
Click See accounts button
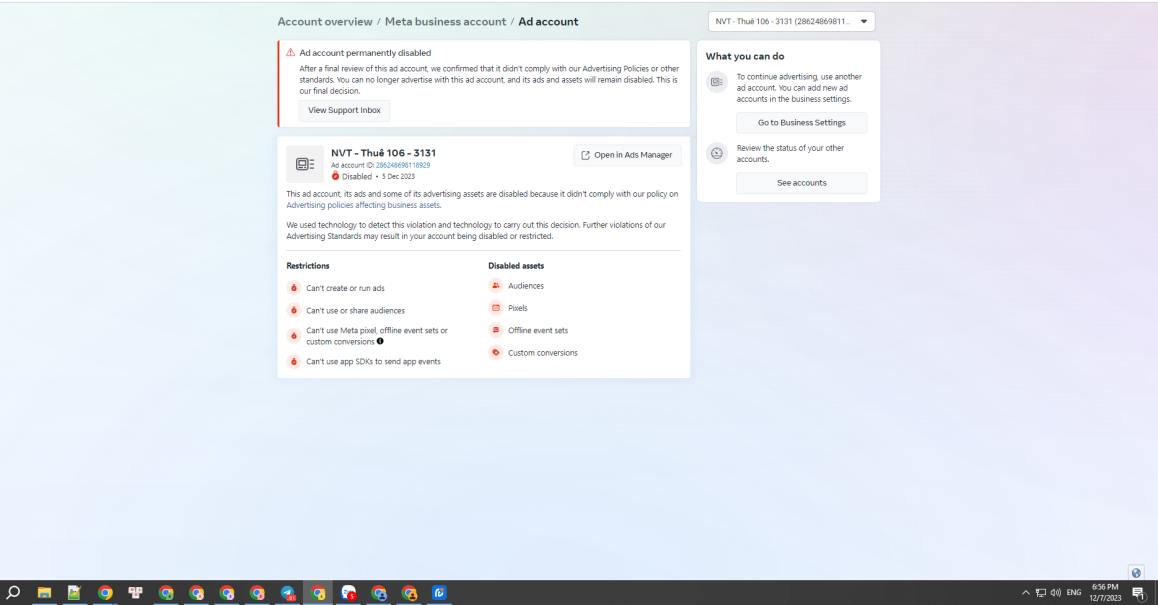tap(801, 182)
